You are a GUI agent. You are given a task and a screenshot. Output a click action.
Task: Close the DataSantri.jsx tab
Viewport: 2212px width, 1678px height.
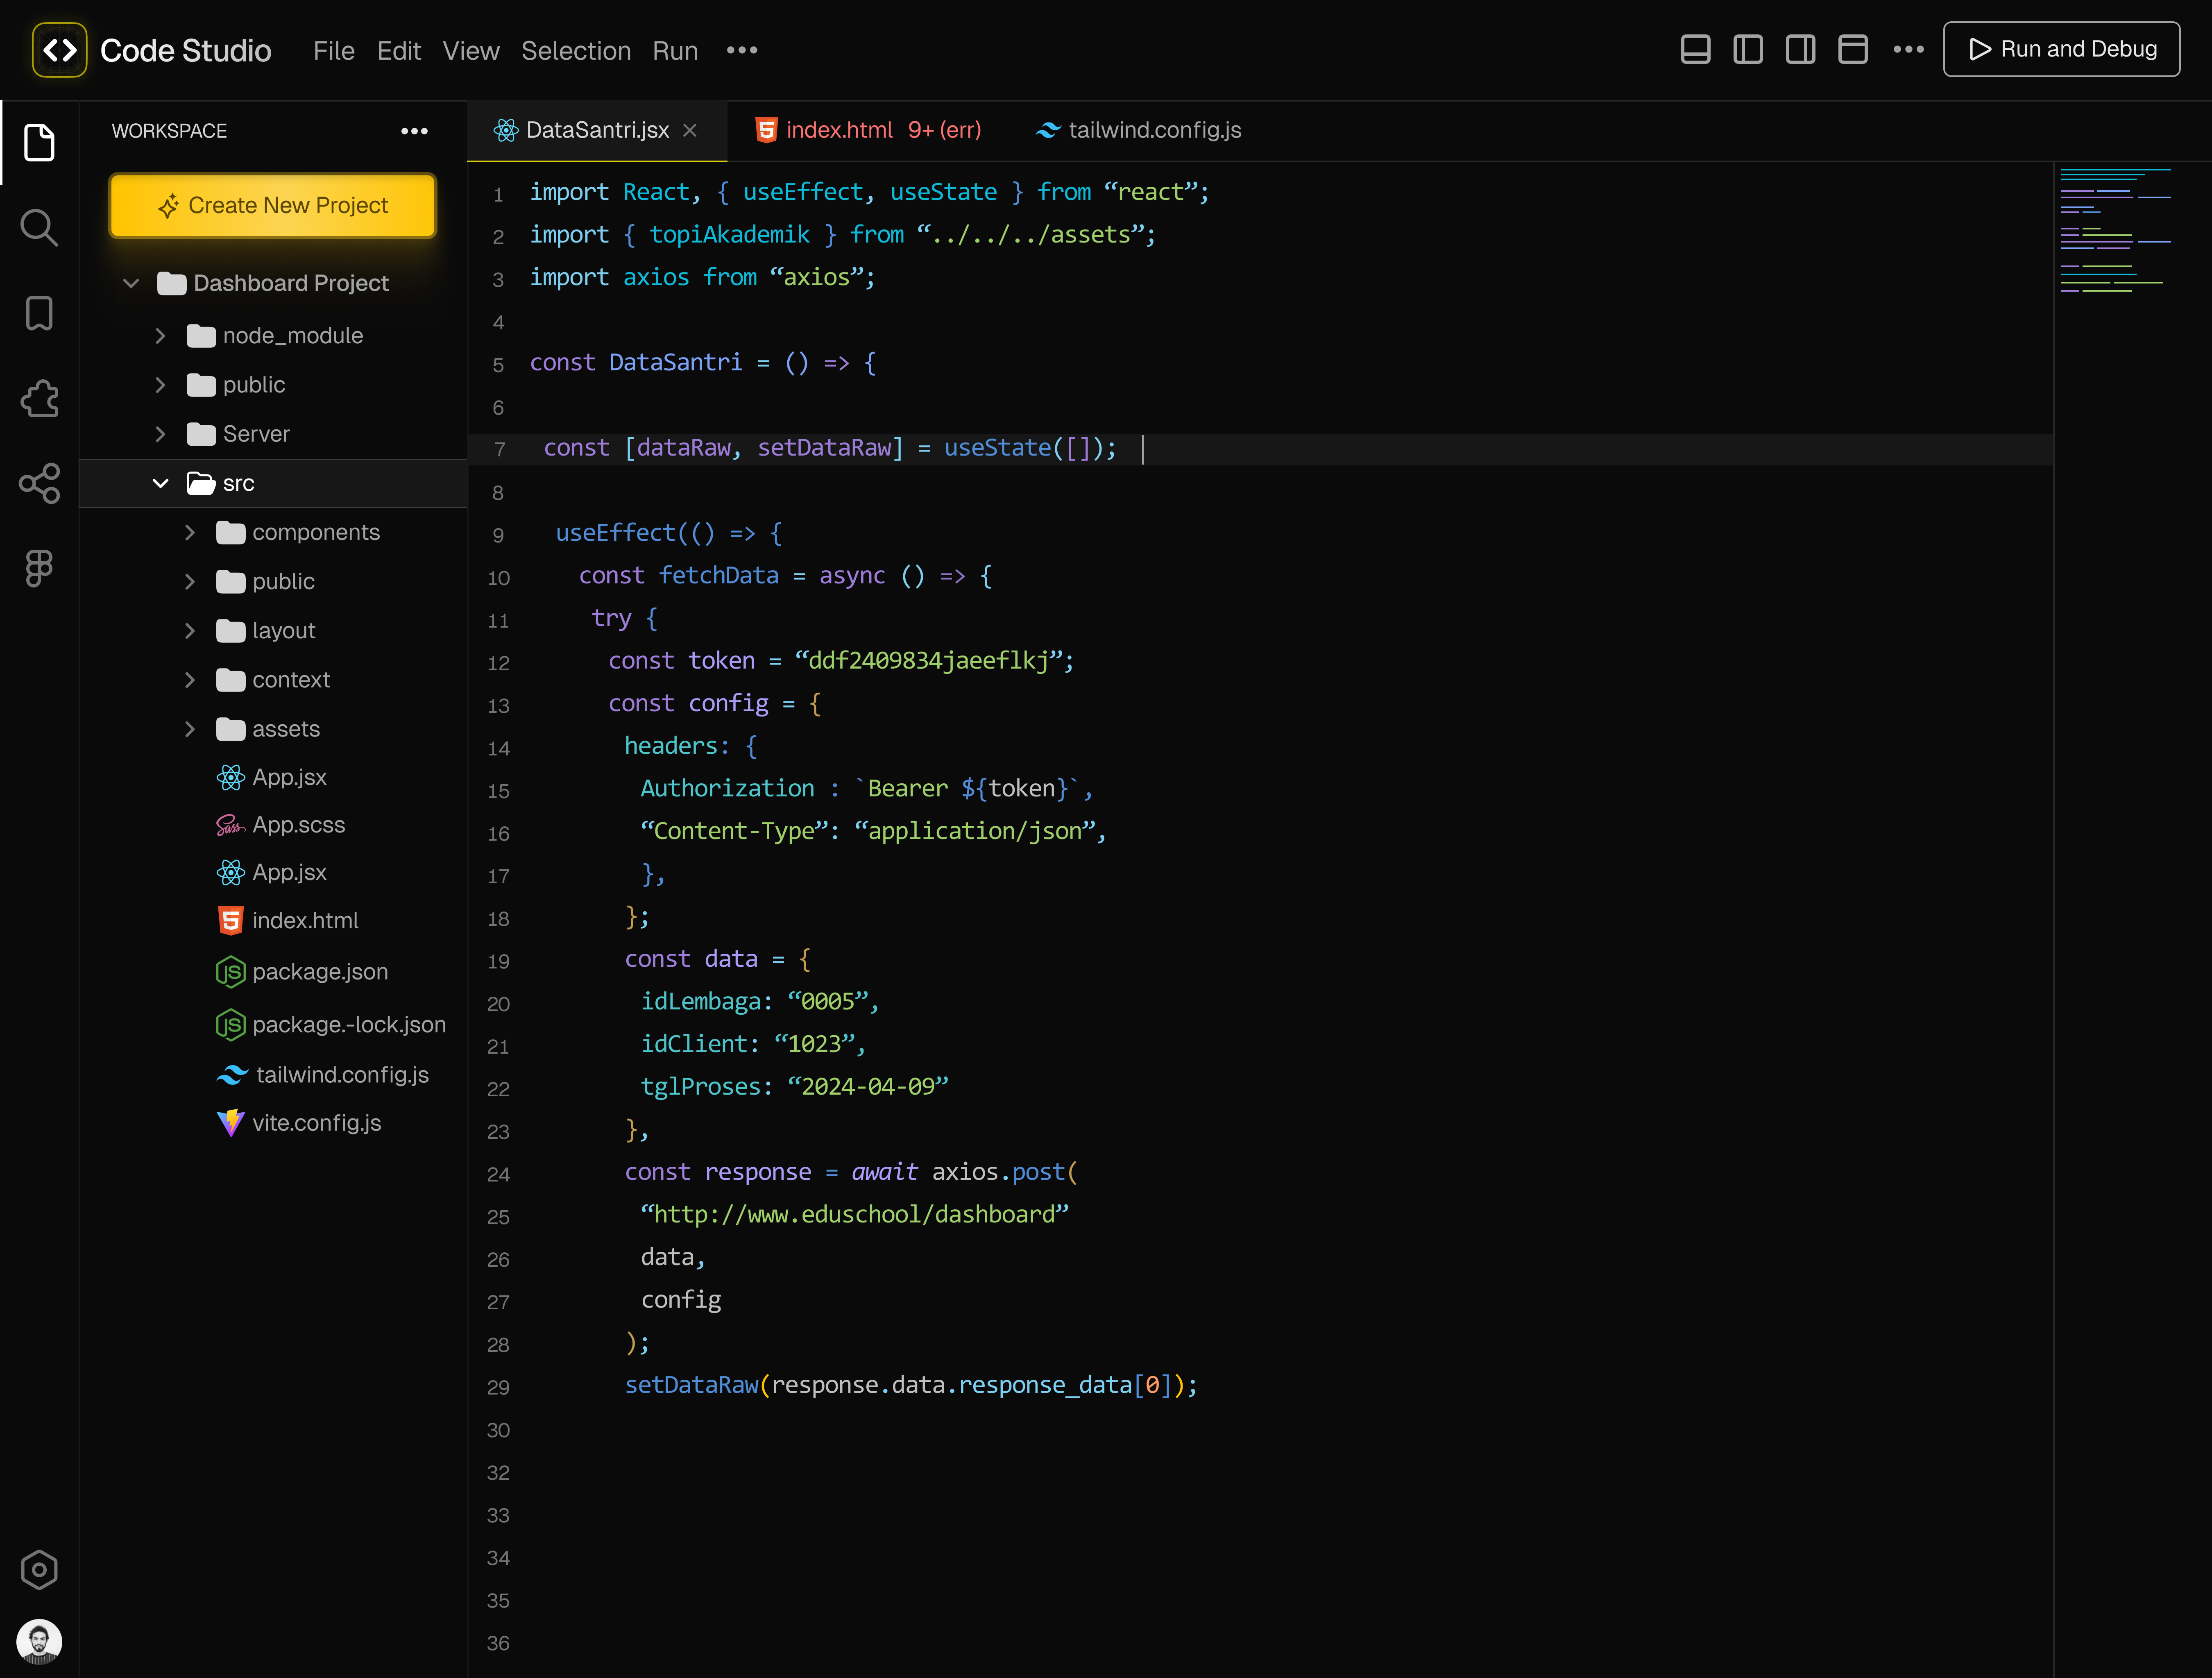coord(690,130)
